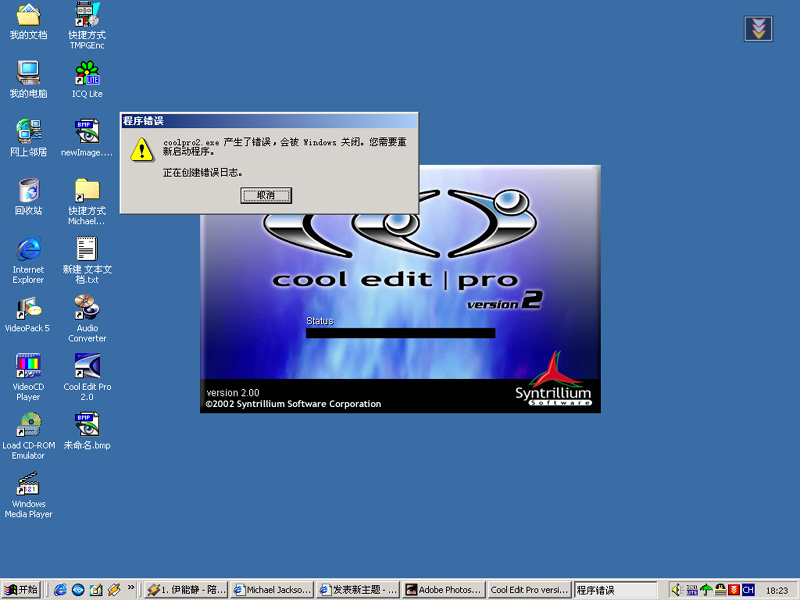The width and height of the screenshot is (800, 600).
Task: Click the coolpro2.exe error message text
Action: (285, 146)
